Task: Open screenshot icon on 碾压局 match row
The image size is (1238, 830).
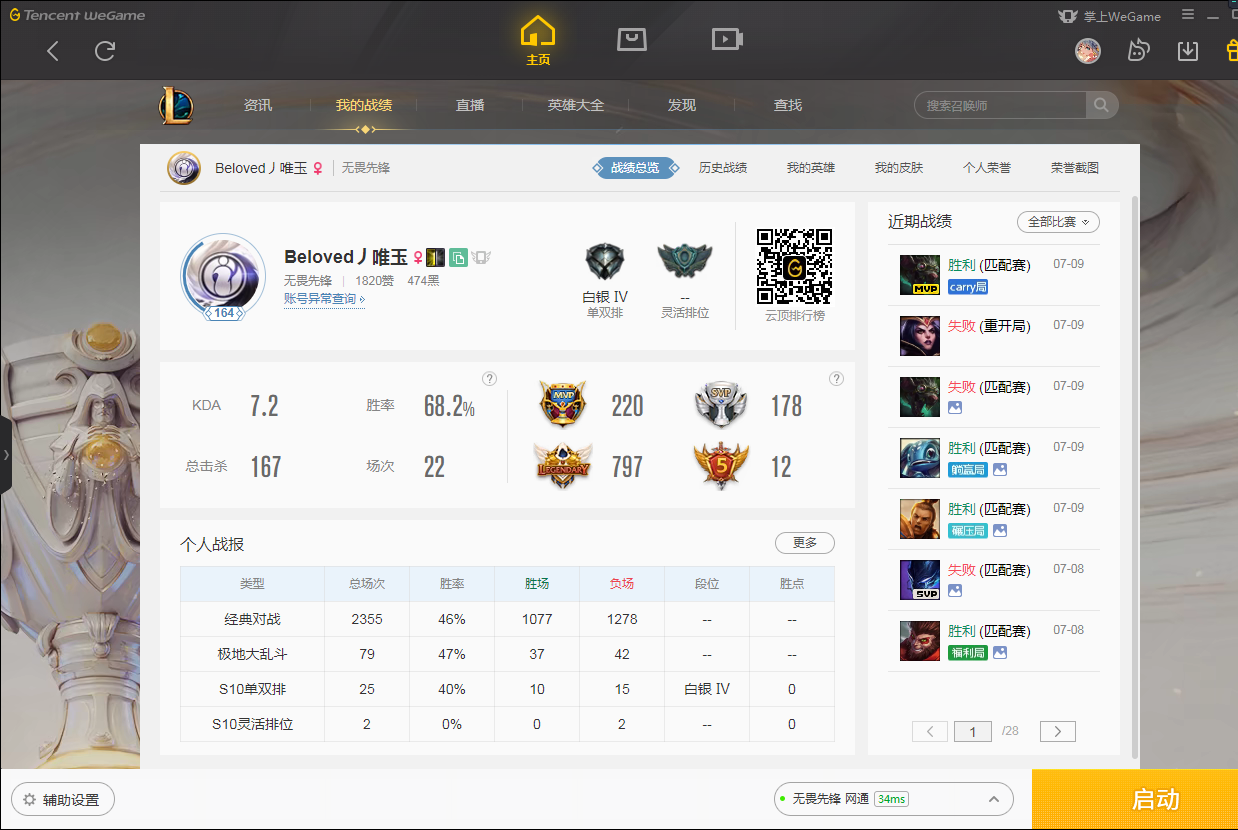Action: (x=1000, y=531)
